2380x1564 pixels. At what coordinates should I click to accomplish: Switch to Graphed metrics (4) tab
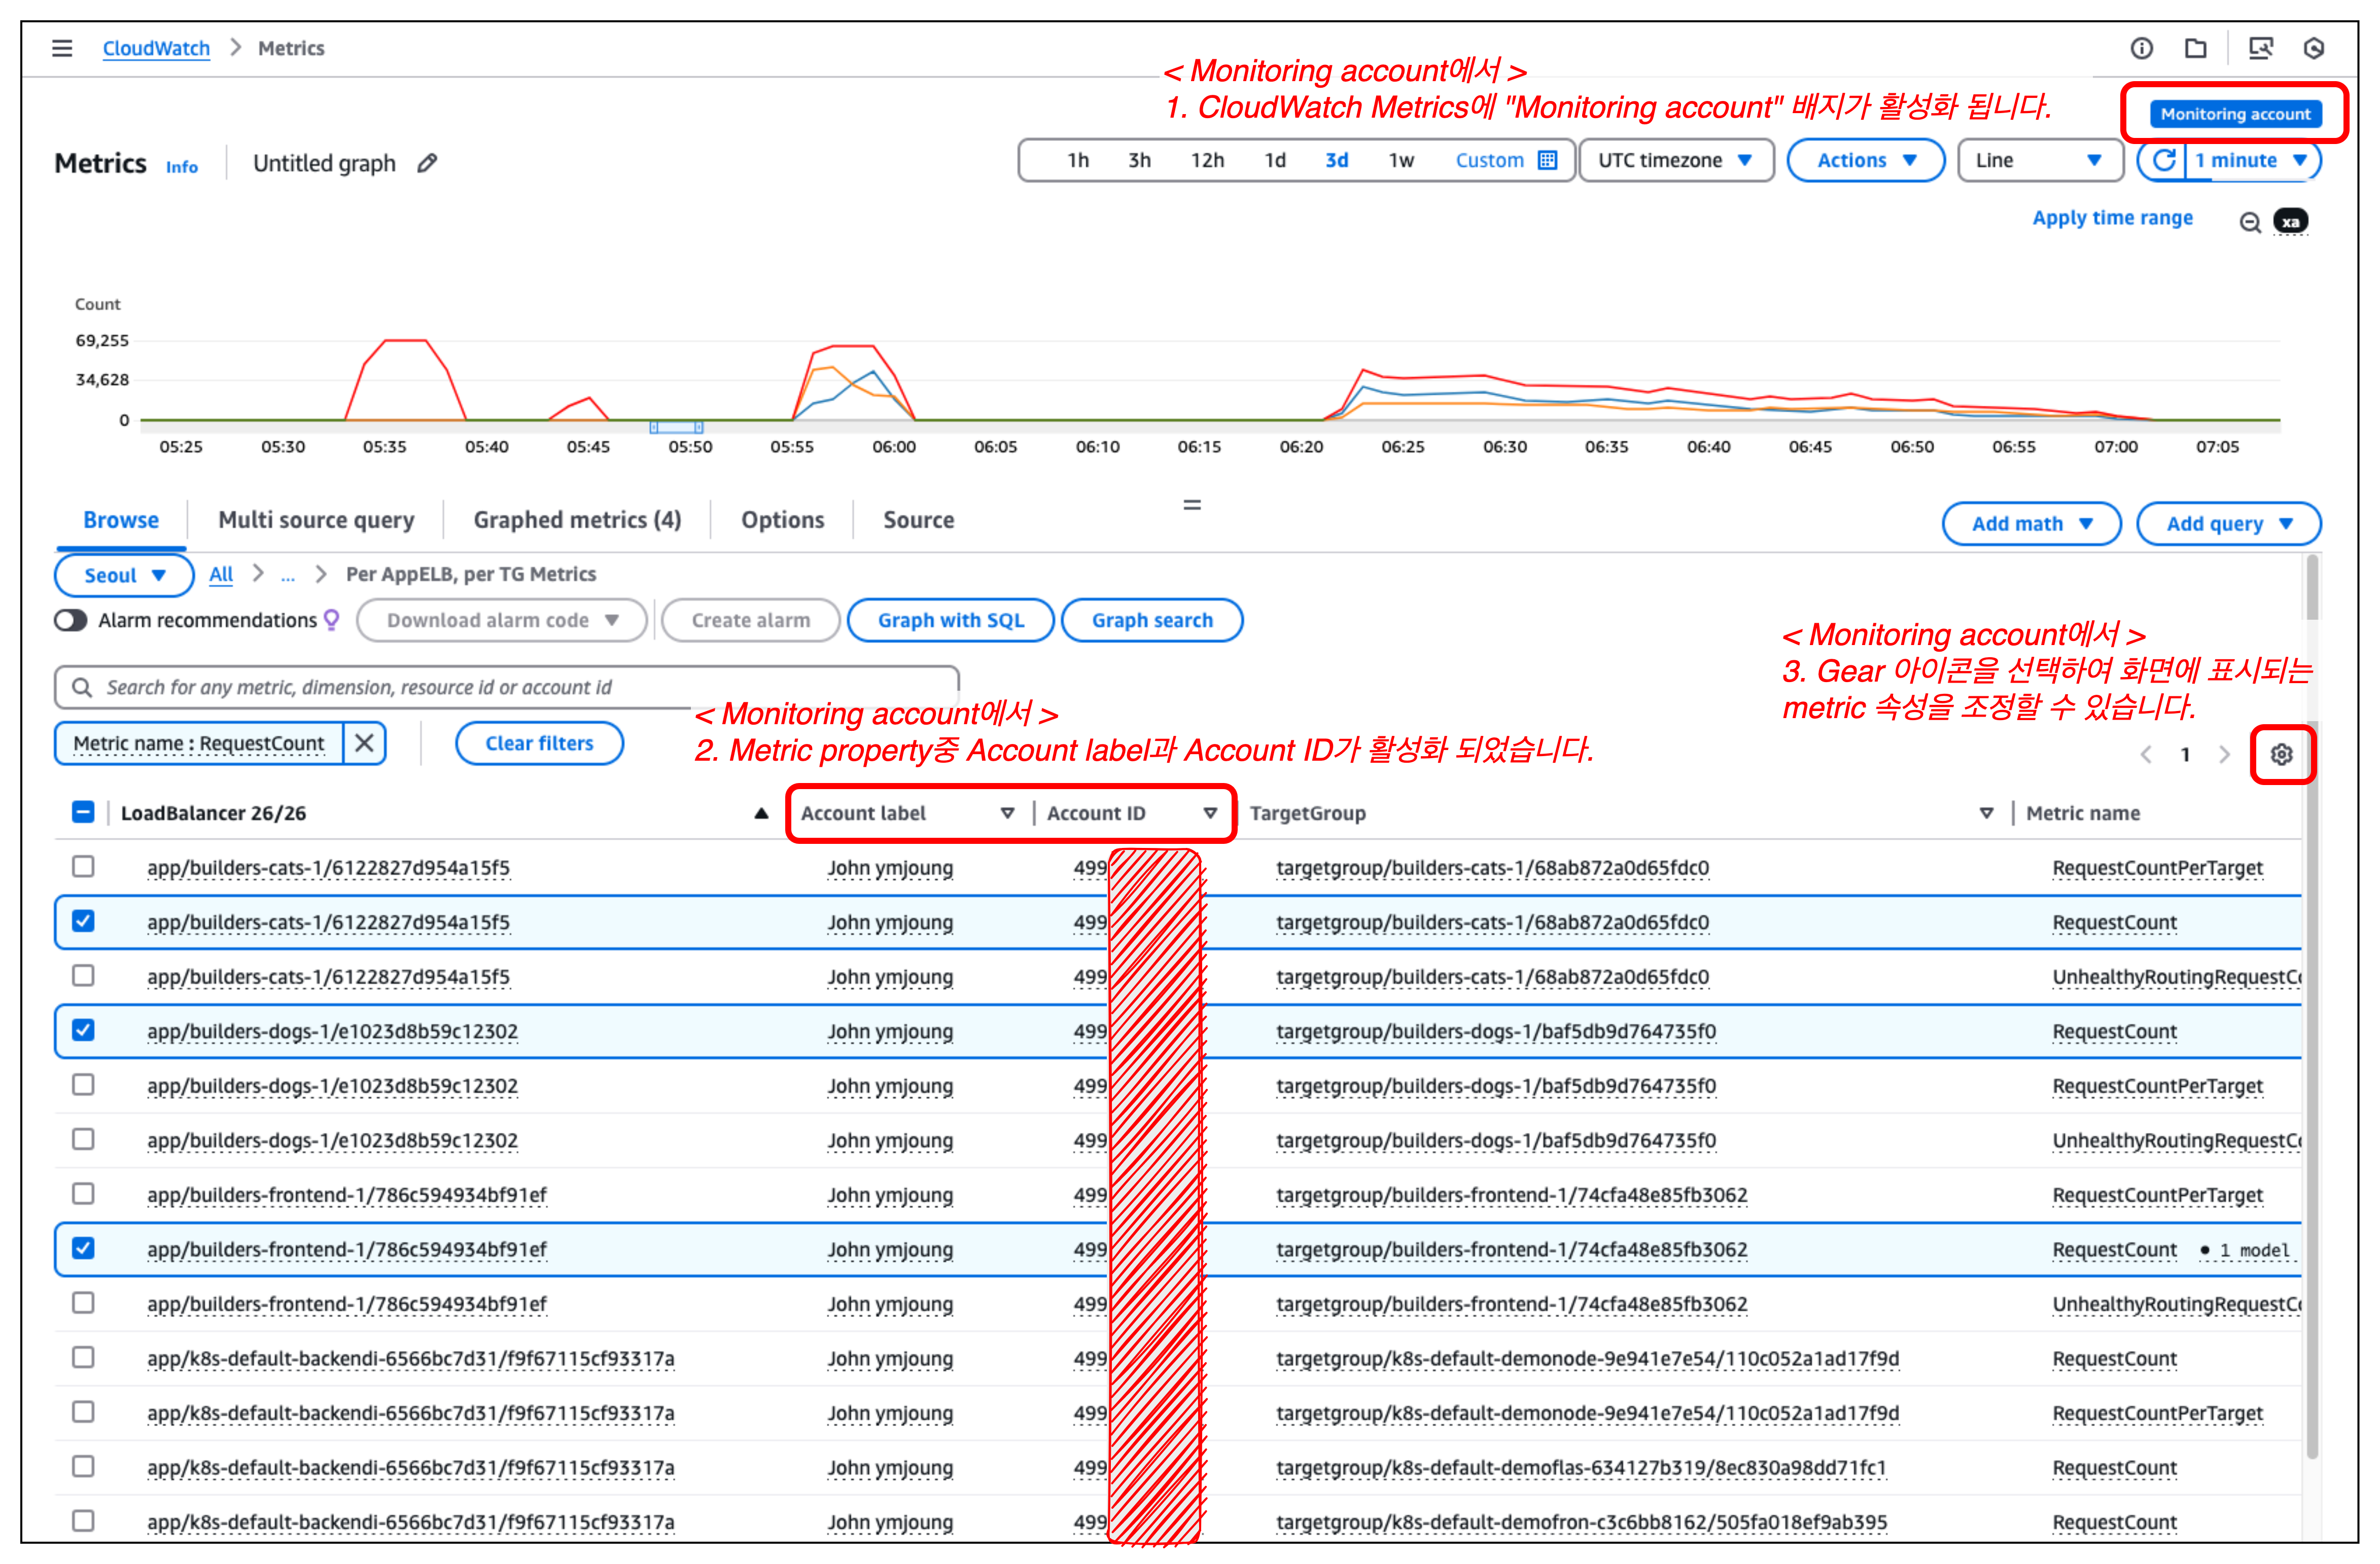click(x=577, y=520)
